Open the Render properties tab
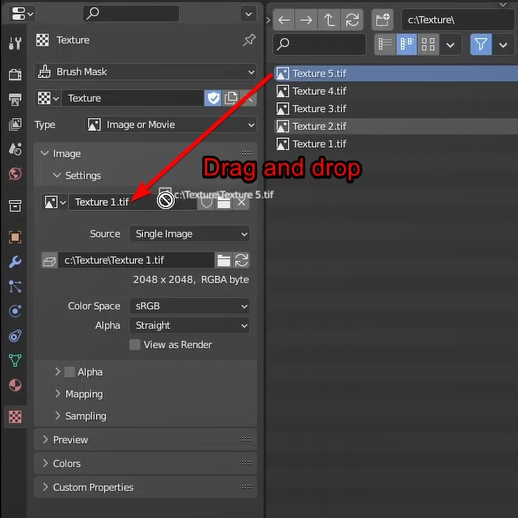The image size is (518, 518). pos(15,74)
